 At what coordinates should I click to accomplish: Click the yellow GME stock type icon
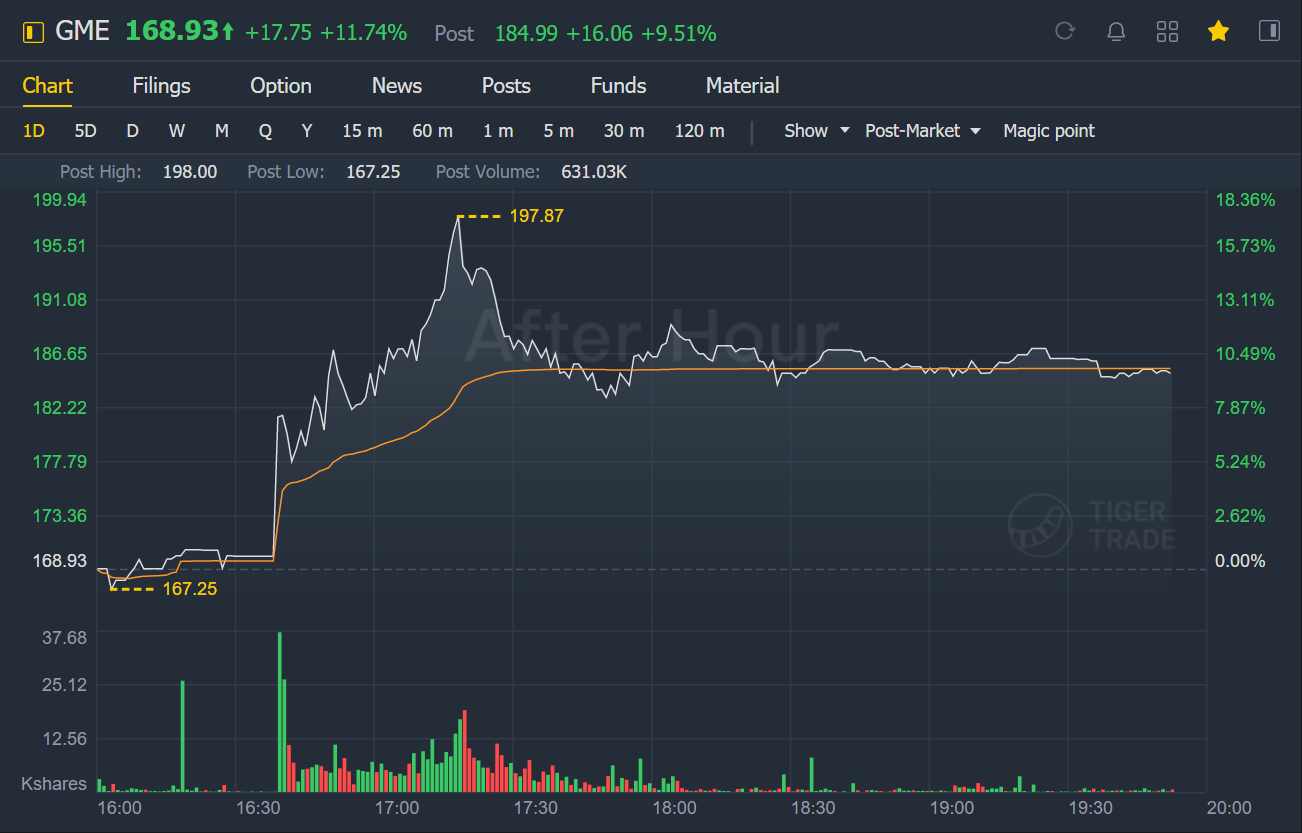[x=34, y=32]
